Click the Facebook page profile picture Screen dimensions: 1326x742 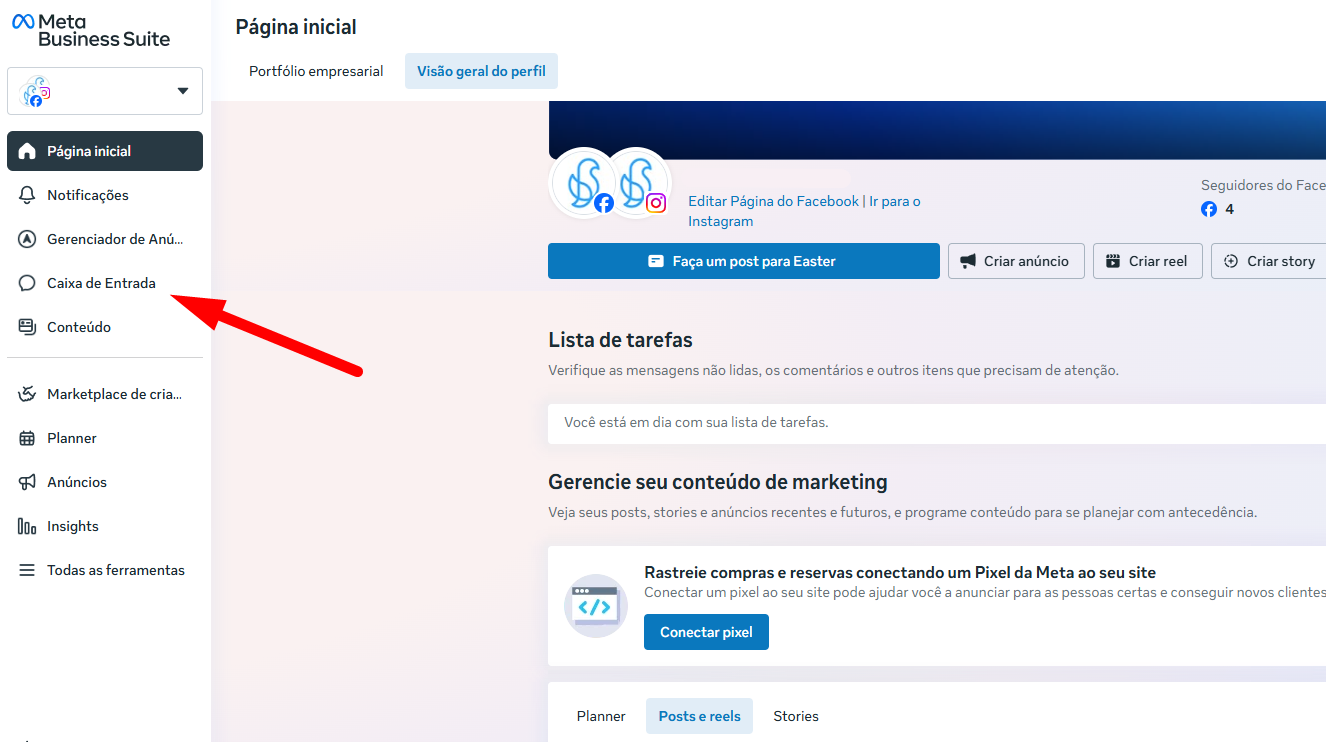point(582,183)
